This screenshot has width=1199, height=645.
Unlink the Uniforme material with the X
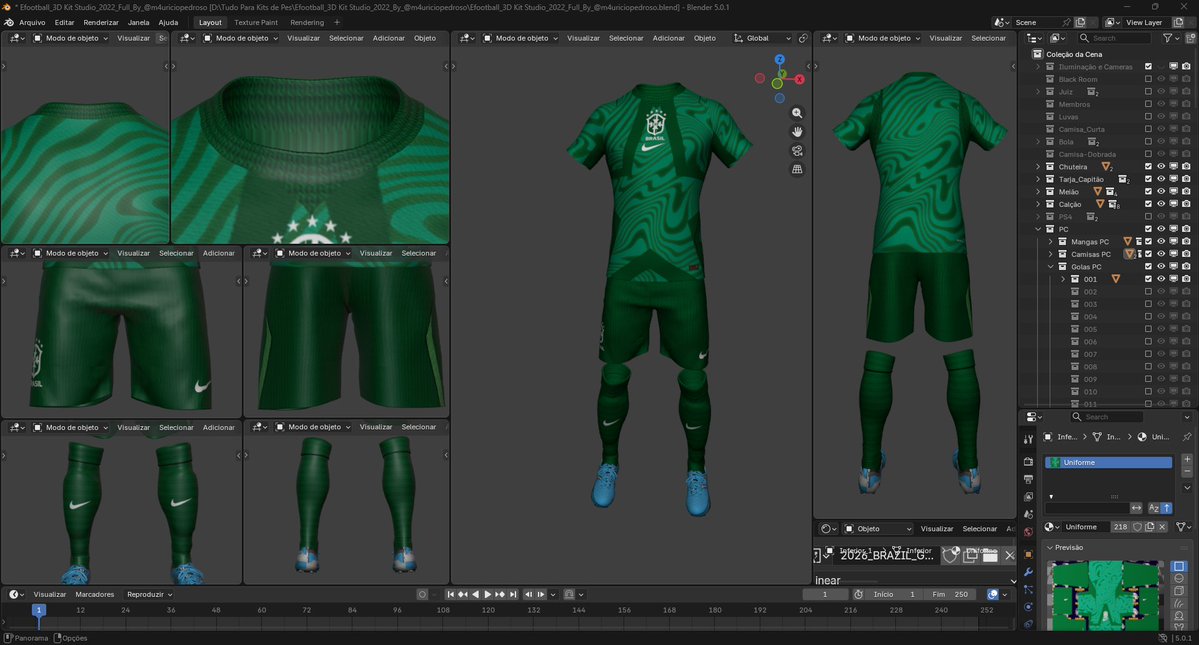click(x=1162, y=527)
